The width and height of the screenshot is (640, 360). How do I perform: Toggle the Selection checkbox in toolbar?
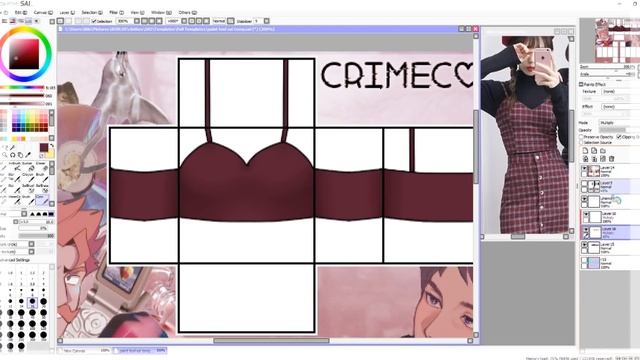94,21
